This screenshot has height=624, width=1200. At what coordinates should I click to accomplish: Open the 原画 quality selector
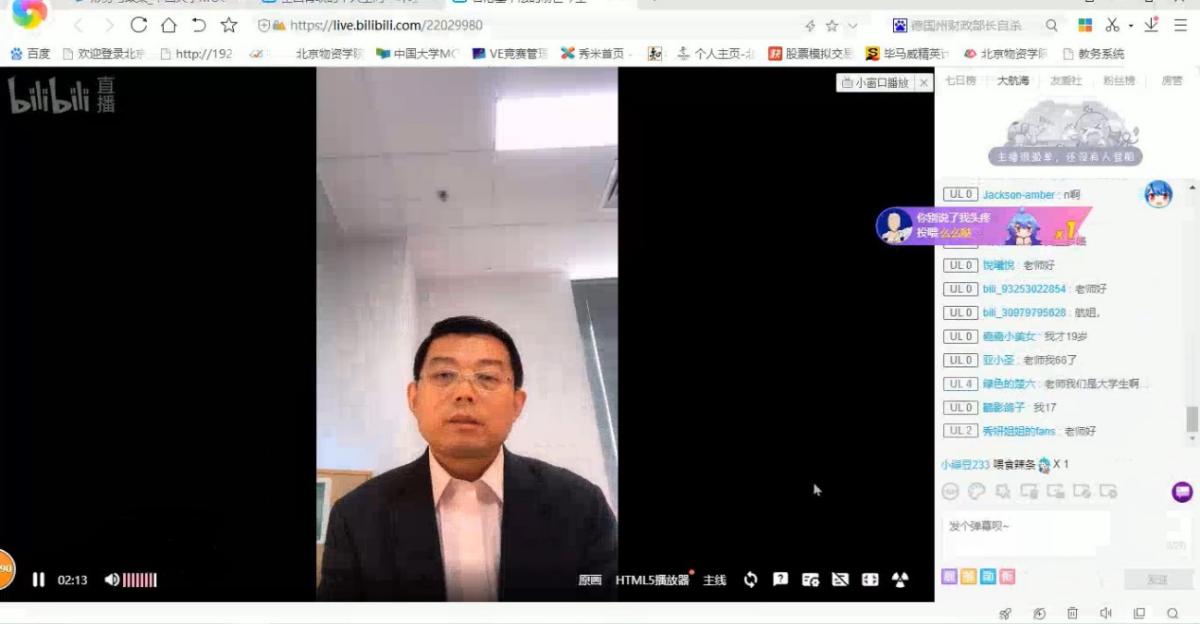(x=590, y=580)
